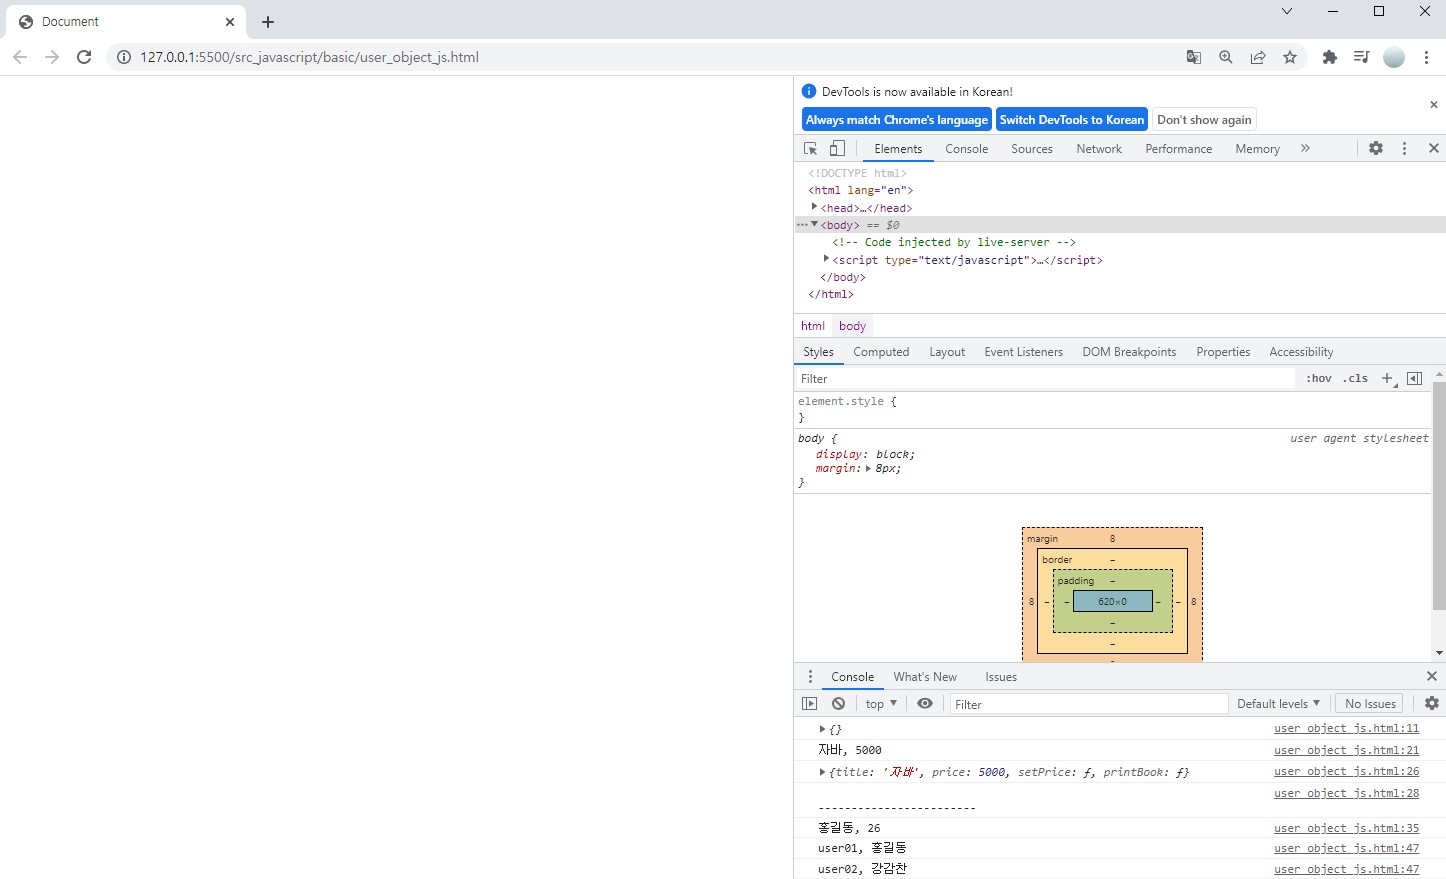Image resolution: width=1446 pixels, height=879 pixels.
Task: Open console settings gear icon
Action: point(1432,703)
